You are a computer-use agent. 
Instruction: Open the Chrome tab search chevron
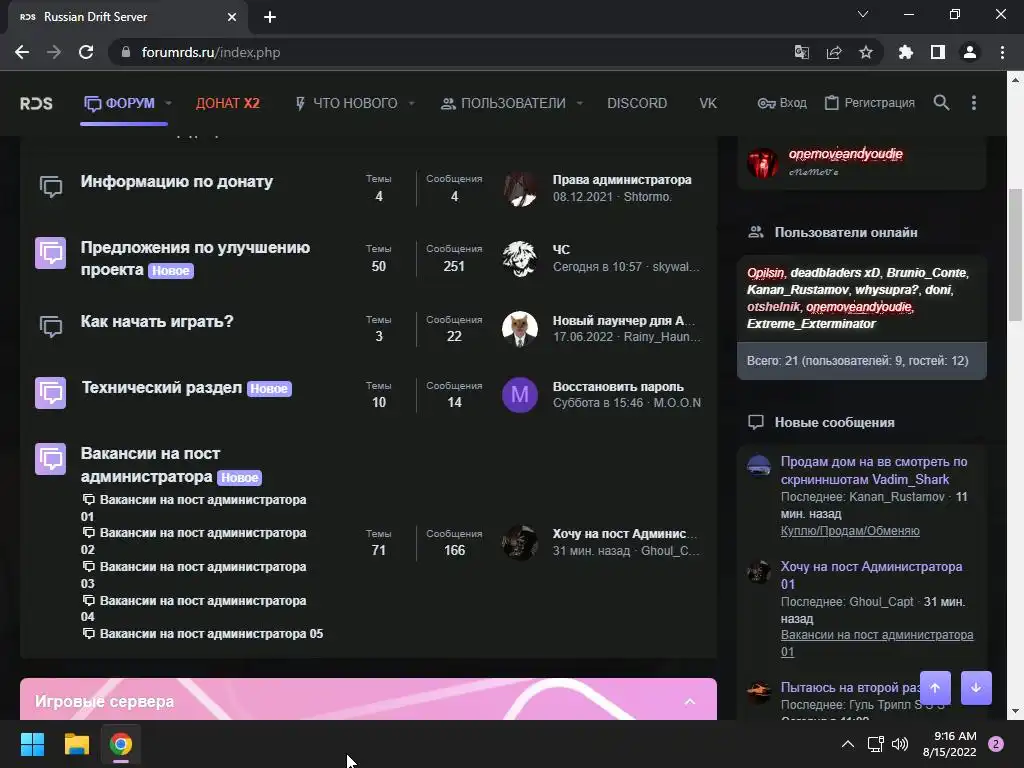point(863,14)
